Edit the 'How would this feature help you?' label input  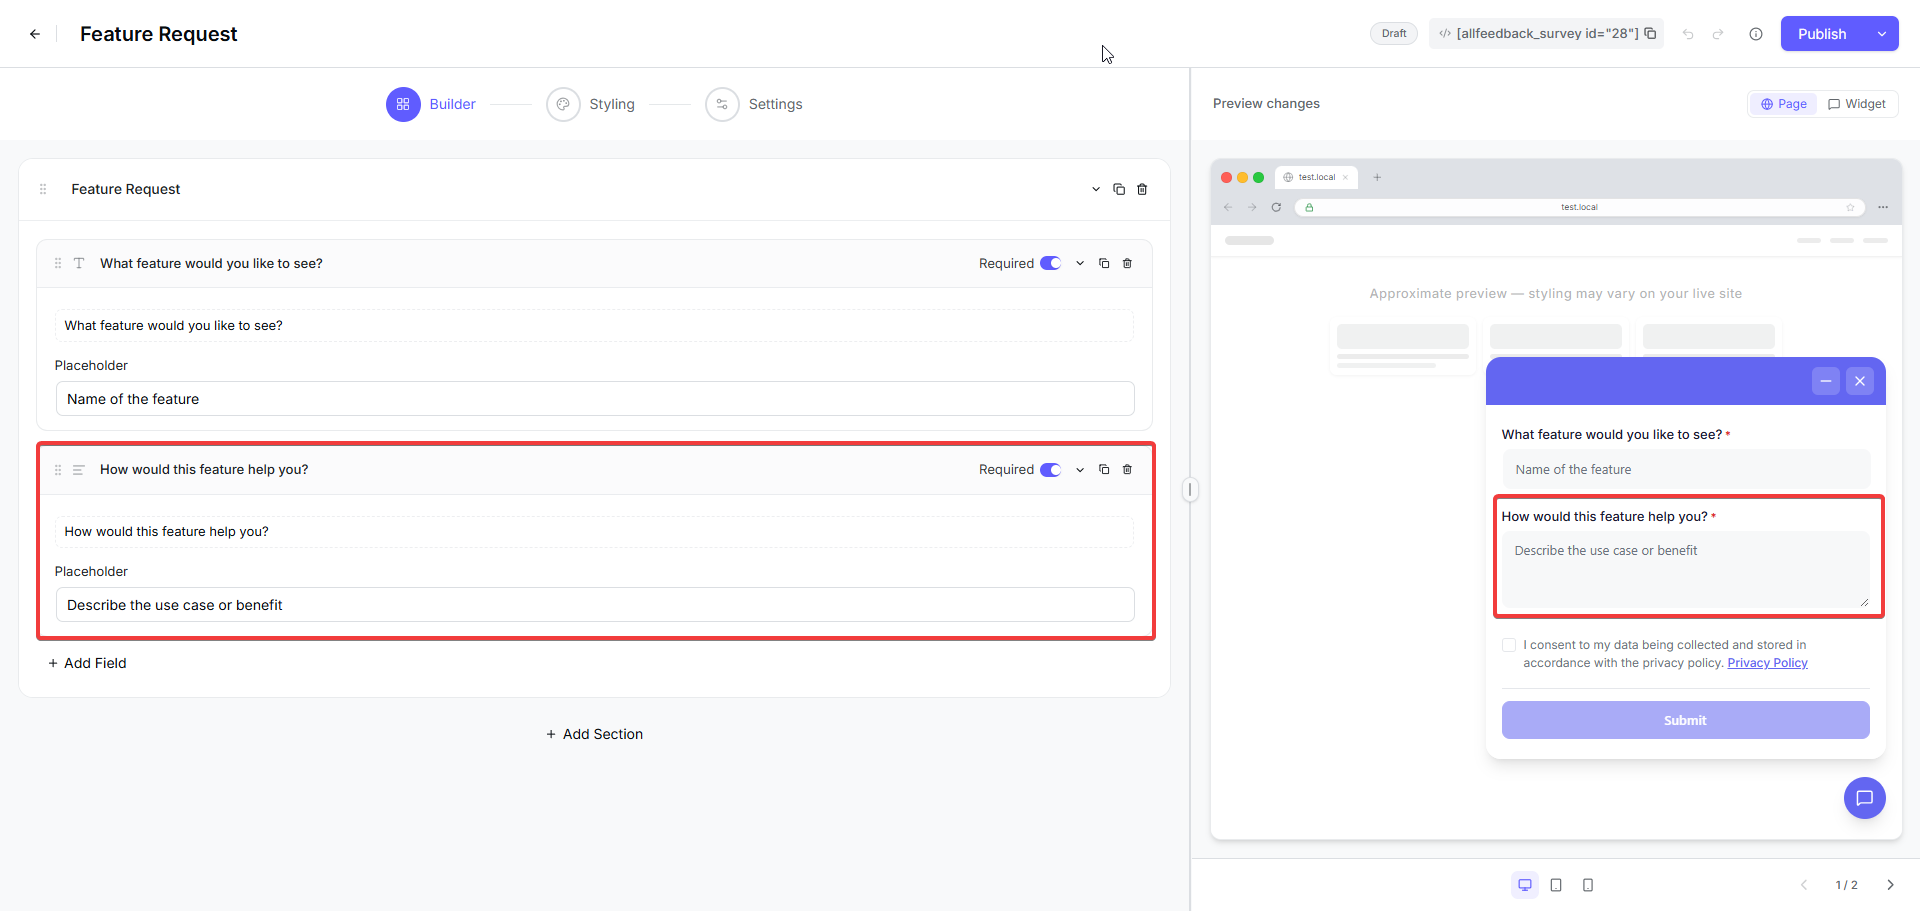coord(594,531)
